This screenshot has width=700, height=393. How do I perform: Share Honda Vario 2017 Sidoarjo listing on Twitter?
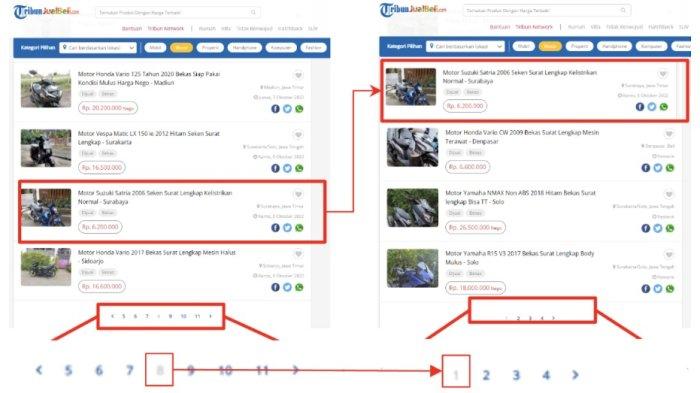[288, 287]
